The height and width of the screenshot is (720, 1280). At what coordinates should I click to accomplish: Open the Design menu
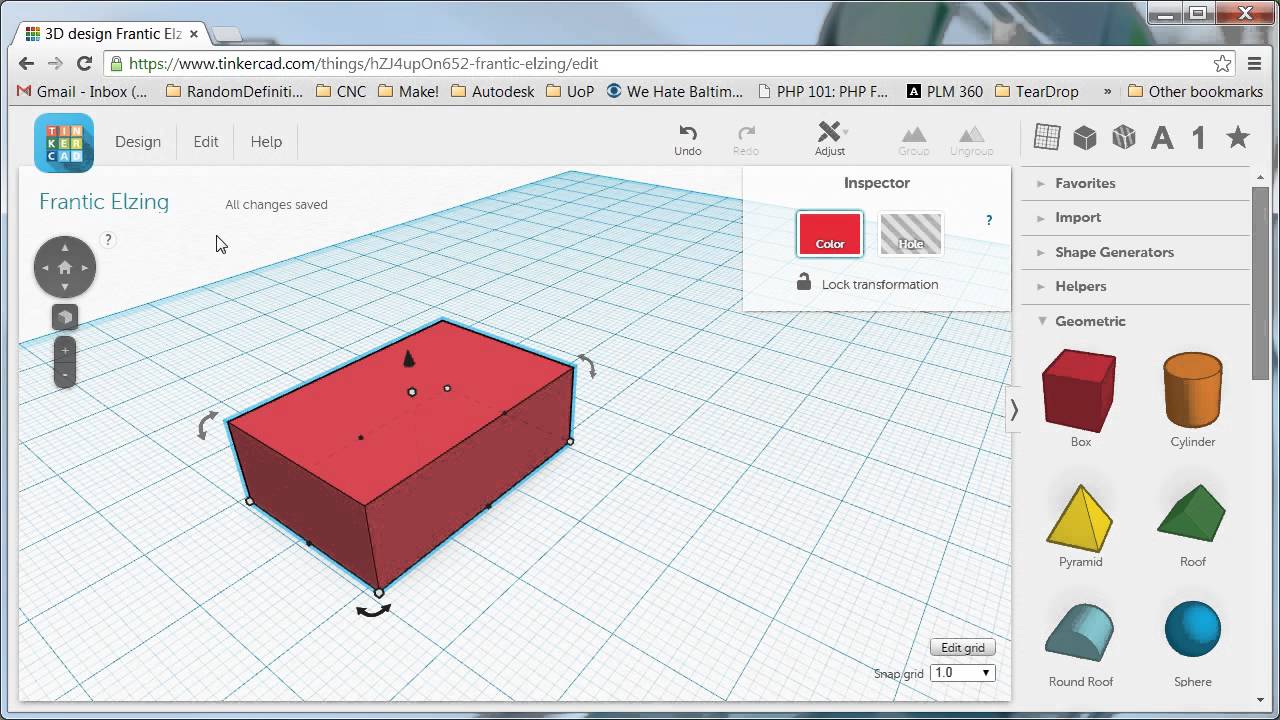[138, 142]
